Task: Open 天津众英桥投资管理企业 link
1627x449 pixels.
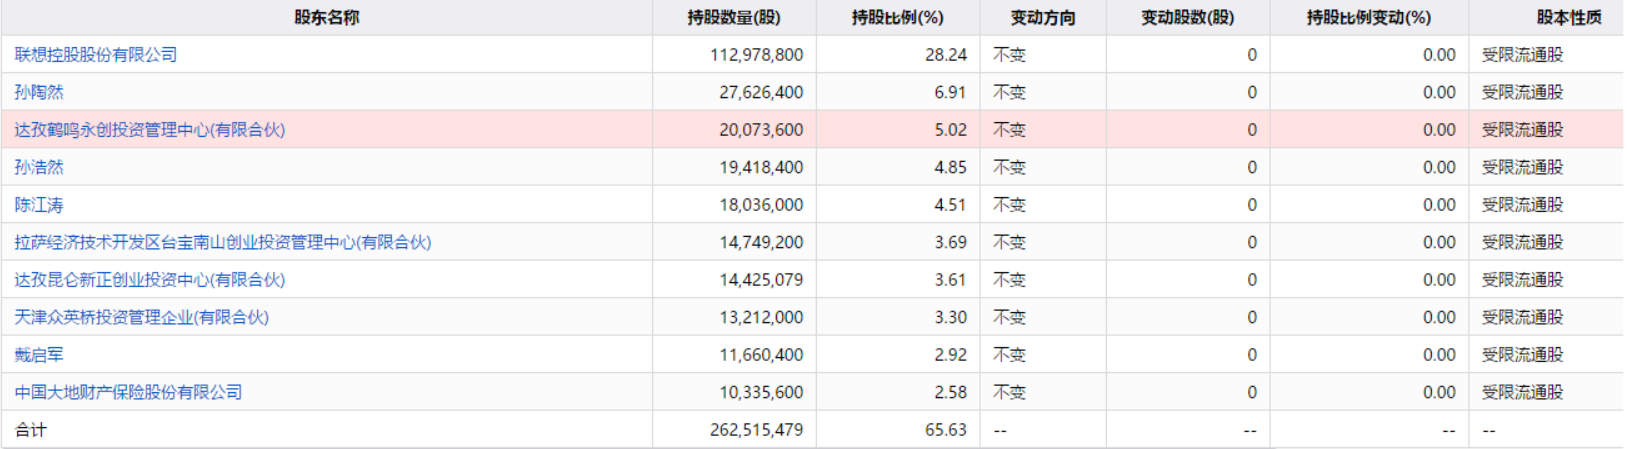Action: [x=142, y=317]
